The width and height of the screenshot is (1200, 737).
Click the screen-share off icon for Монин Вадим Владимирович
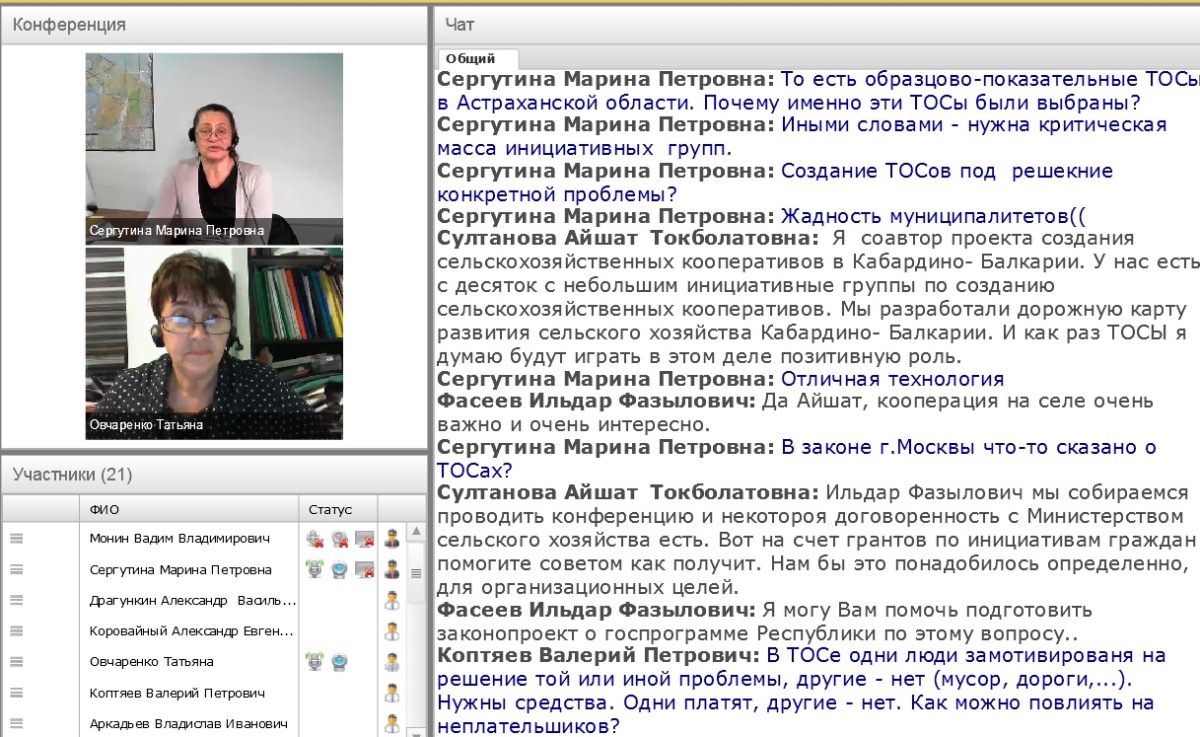[364, 539]
